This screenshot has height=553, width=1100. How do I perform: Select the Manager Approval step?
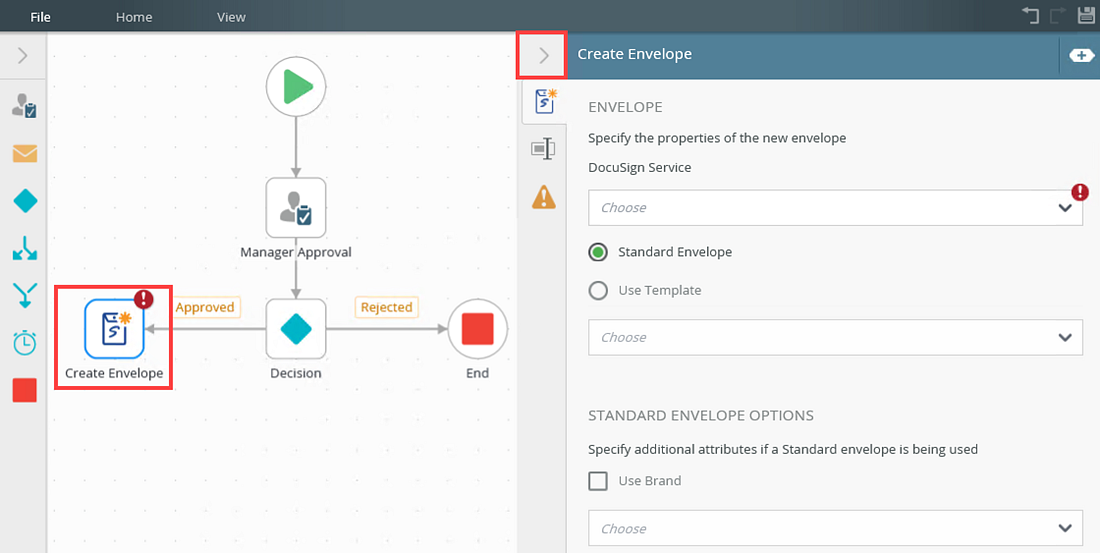[x=296, y=208]
